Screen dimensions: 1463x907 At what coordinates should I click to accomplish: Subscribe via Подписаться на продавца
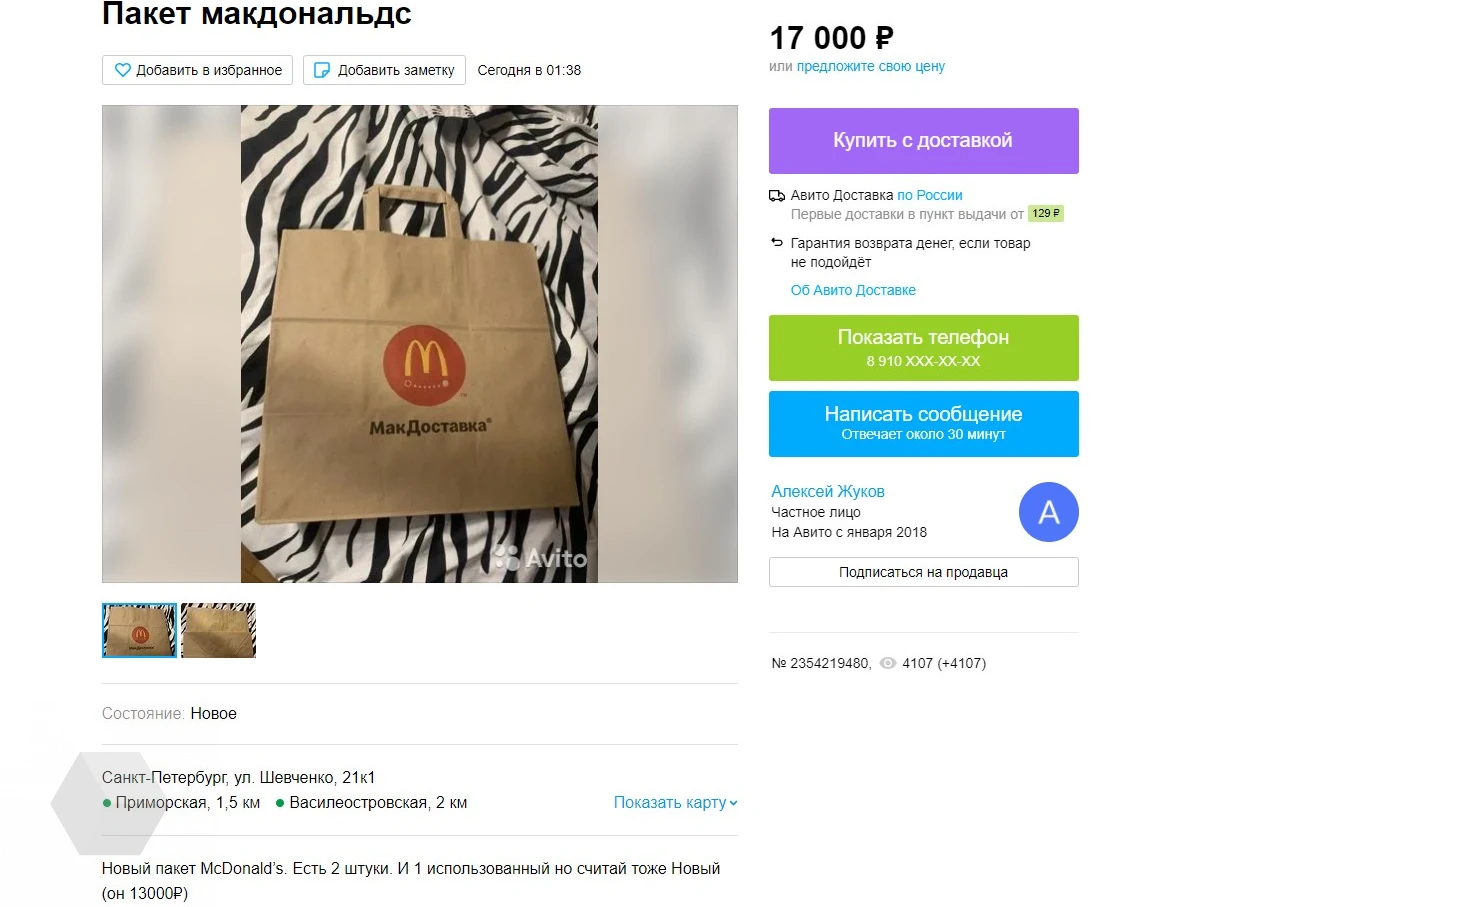tap(923, 572)
